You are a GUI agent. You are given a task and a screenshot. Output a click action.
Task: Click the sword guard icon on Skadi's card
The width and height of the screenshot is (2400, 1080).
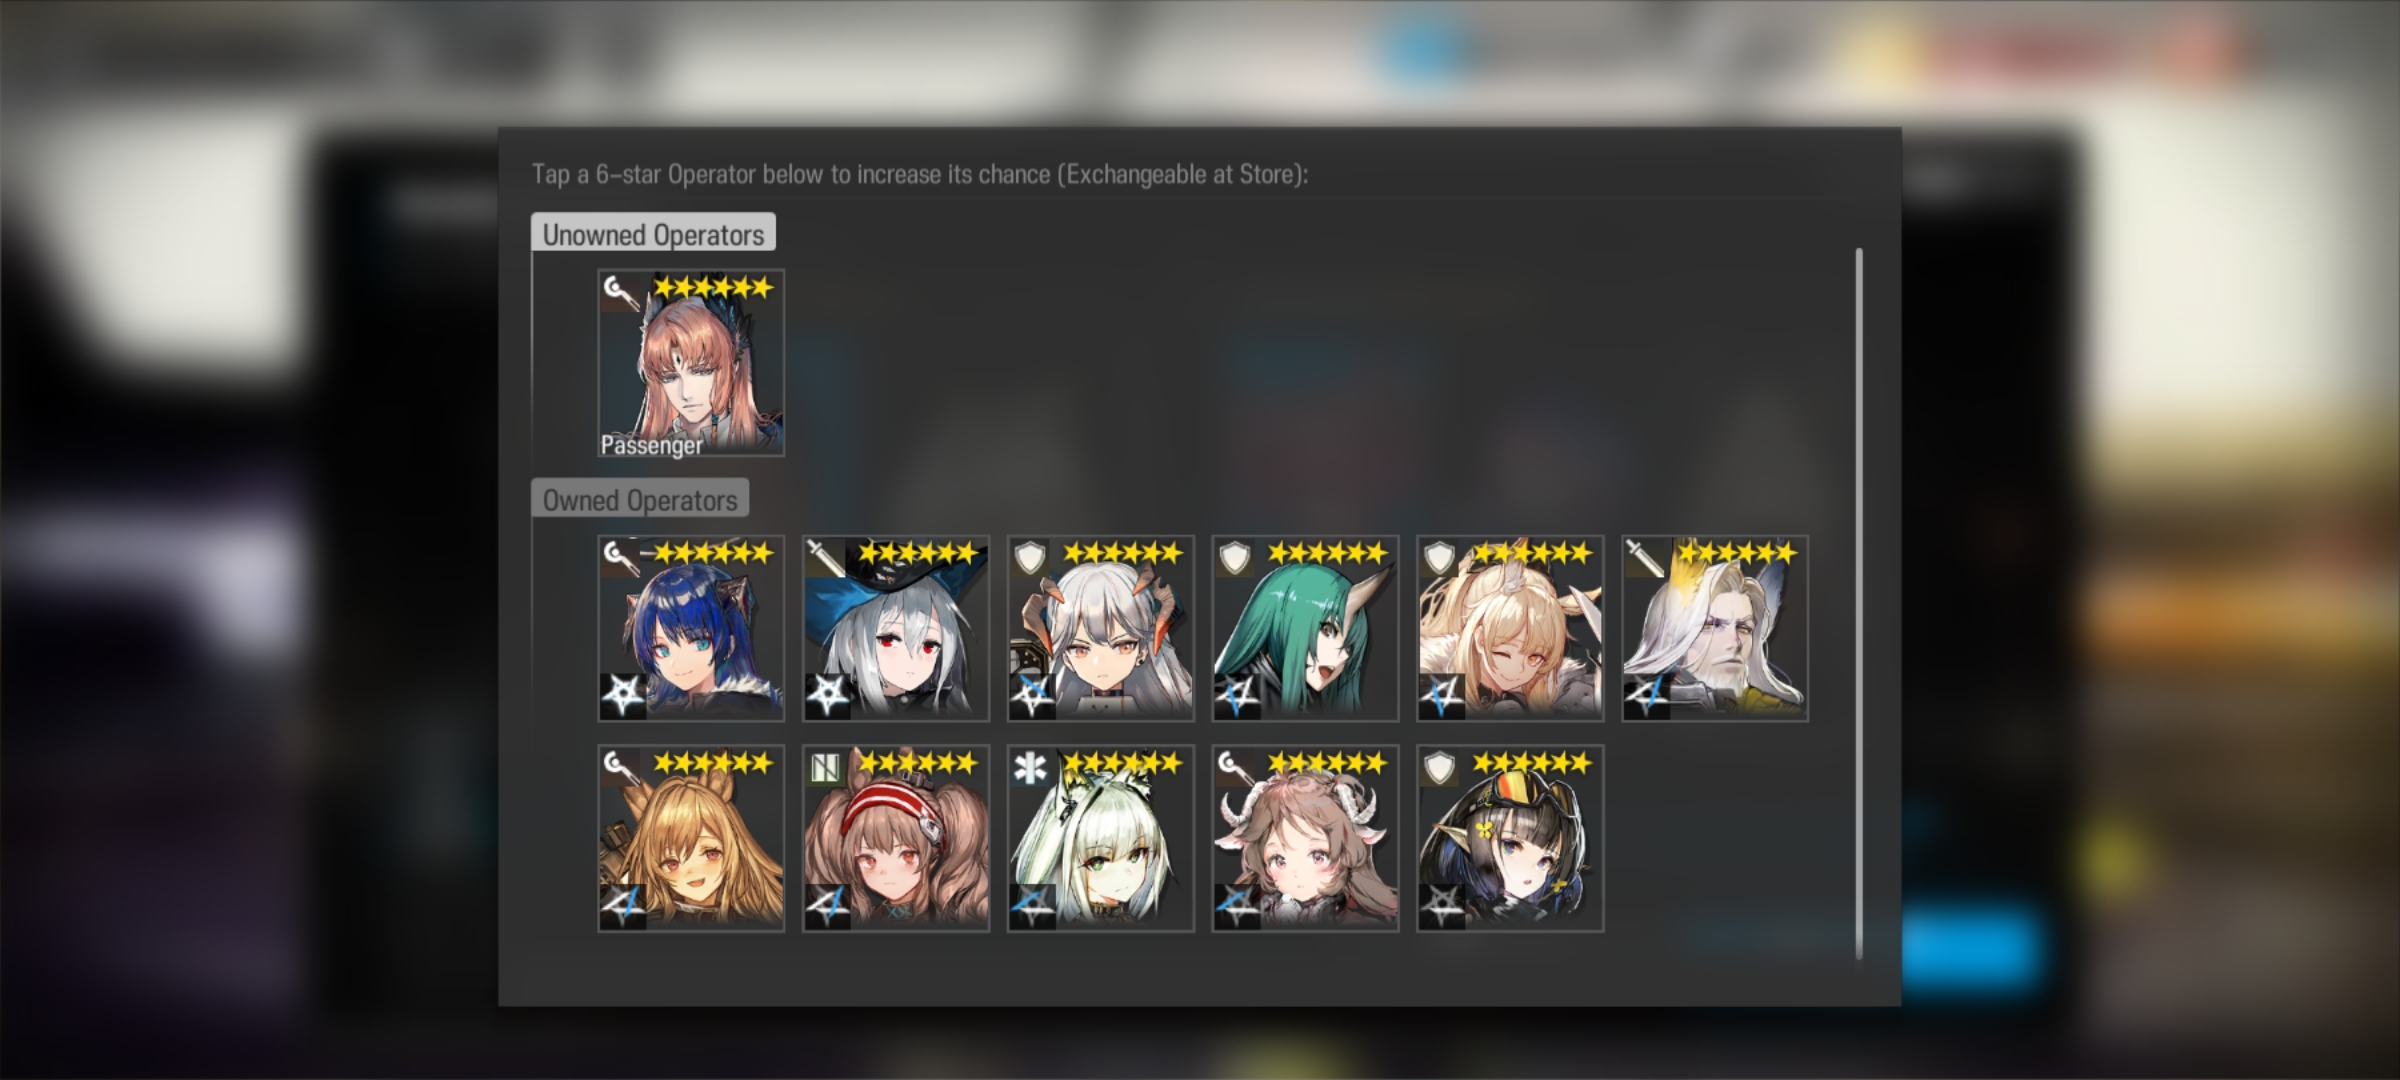coord(826,557)
